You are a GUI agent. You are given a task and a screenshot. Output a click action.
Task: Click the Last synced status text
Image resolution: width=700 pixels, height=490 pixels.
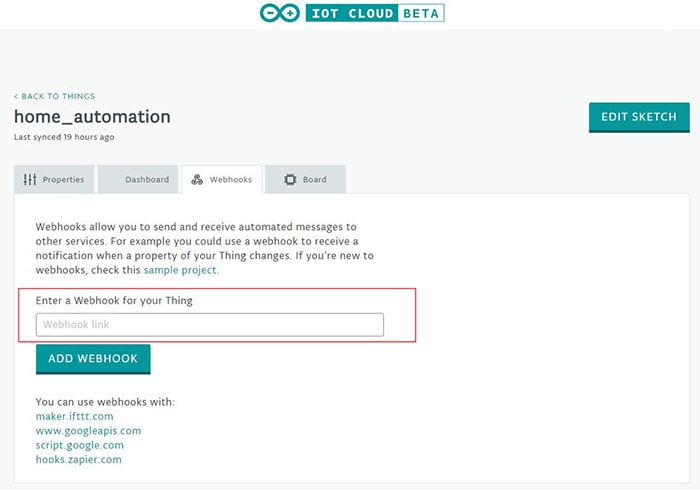[x=64, y=137]
